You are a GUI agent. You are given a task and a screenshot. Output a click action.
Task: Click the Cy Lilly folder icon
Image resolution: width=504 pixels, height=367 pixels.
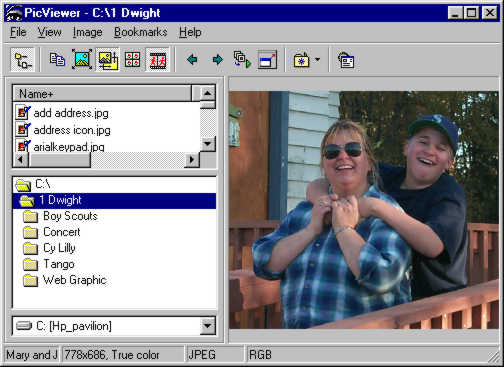(31, 248)
